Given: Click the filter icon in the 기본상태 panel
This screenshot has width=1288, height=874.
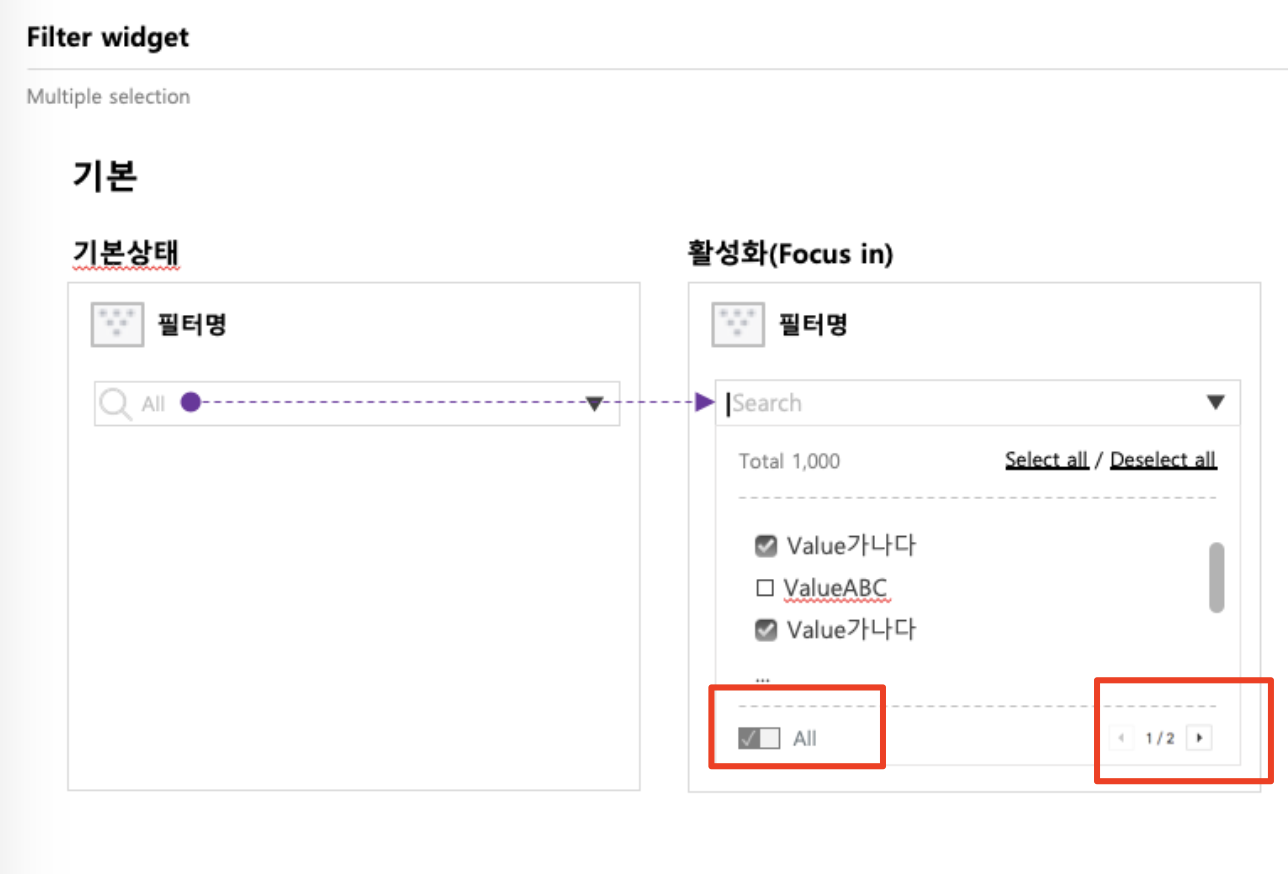Looking at the screenshot, I should pyautogui.click(x=118, y=325).
